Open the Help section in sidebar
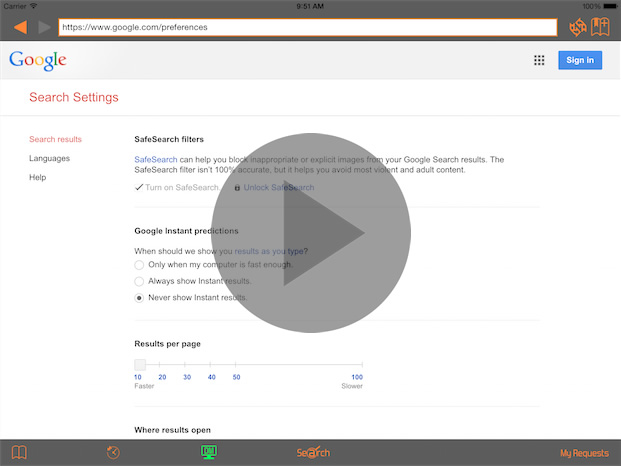621x466 pixels. 38,177
